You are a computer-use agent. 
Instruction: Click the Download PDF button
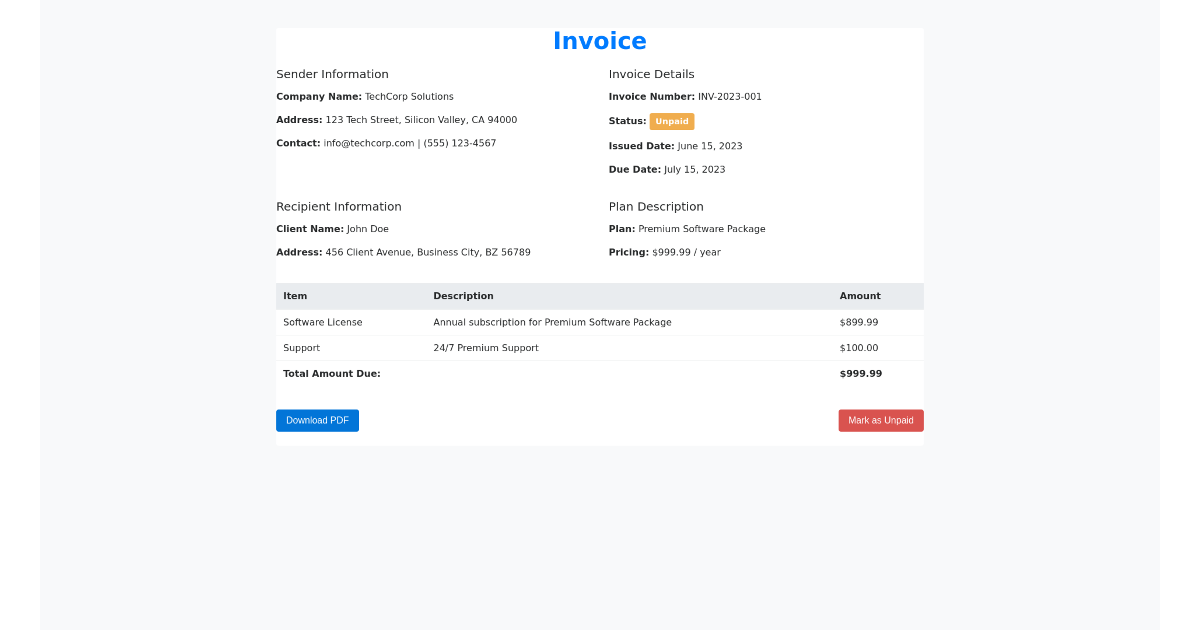tap(317, 420)
